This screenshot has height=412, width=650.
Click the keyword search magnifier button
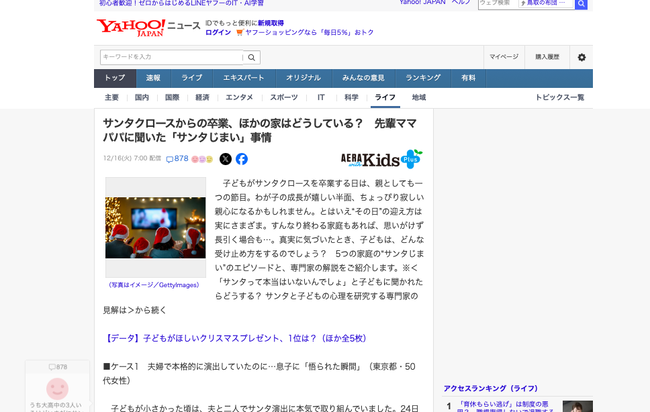[x=252, y=57]
